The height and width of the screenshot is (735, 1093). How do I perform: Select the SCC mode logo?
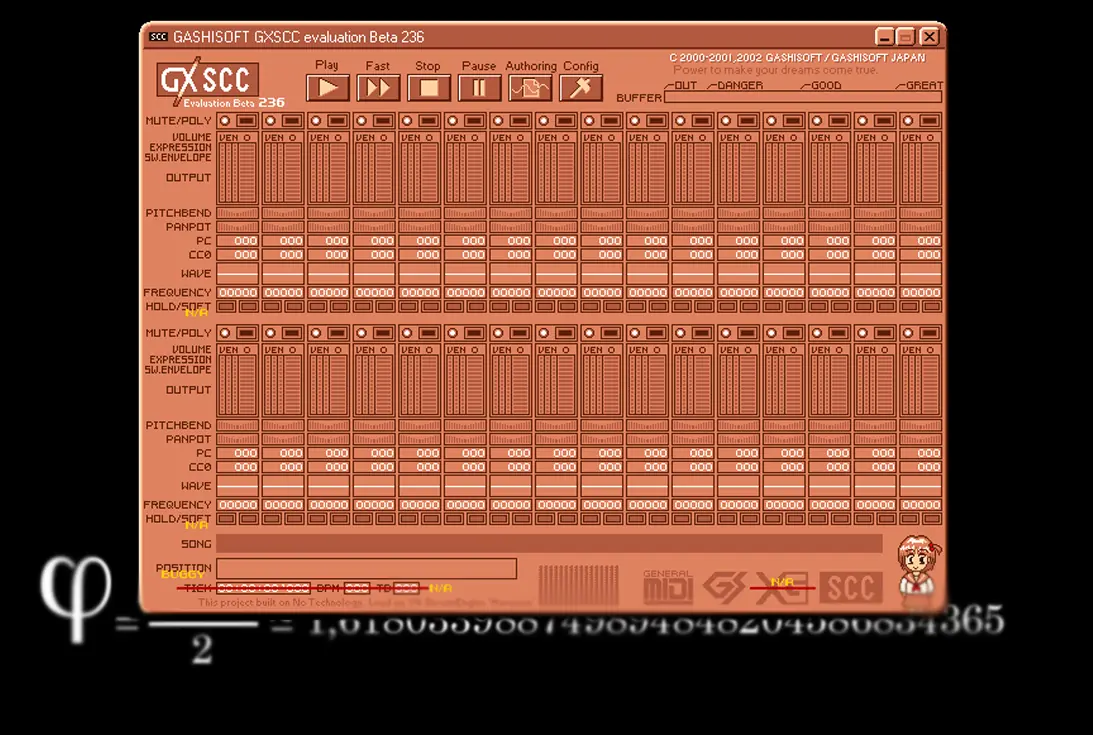point(850,587)
